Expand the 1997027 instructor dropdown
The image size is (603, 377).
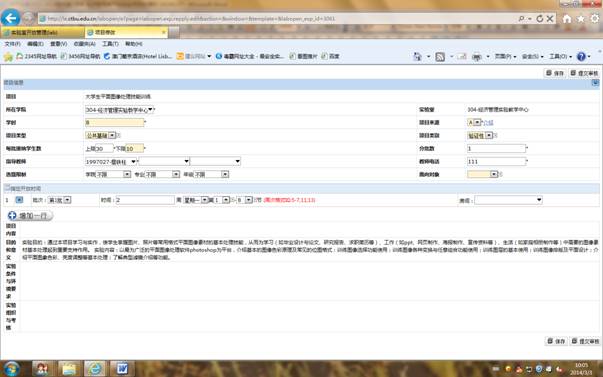click(111, 161)
